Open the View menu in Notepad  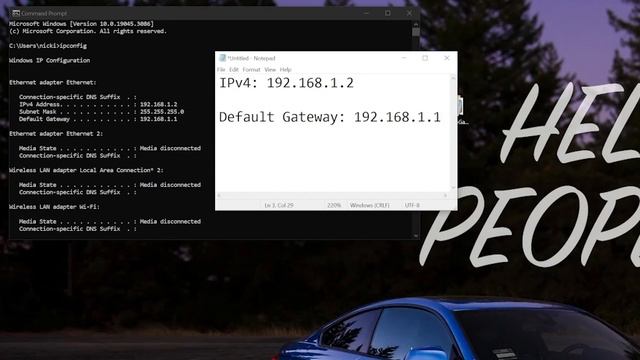pos(270,70)
